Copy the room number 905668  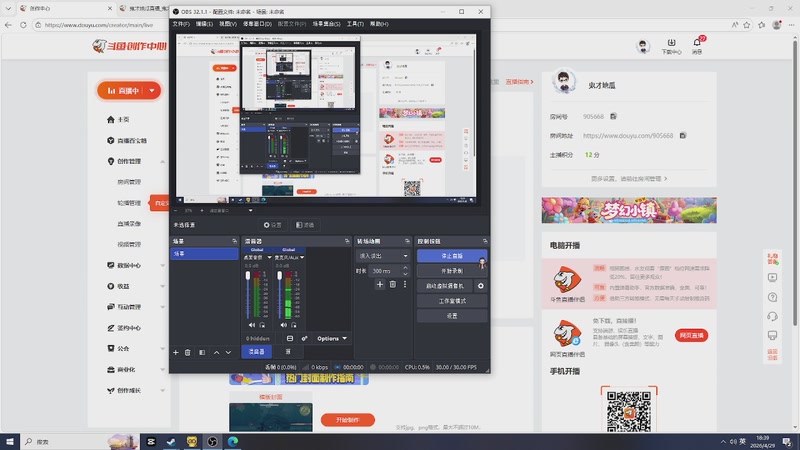tap(613, 116)
